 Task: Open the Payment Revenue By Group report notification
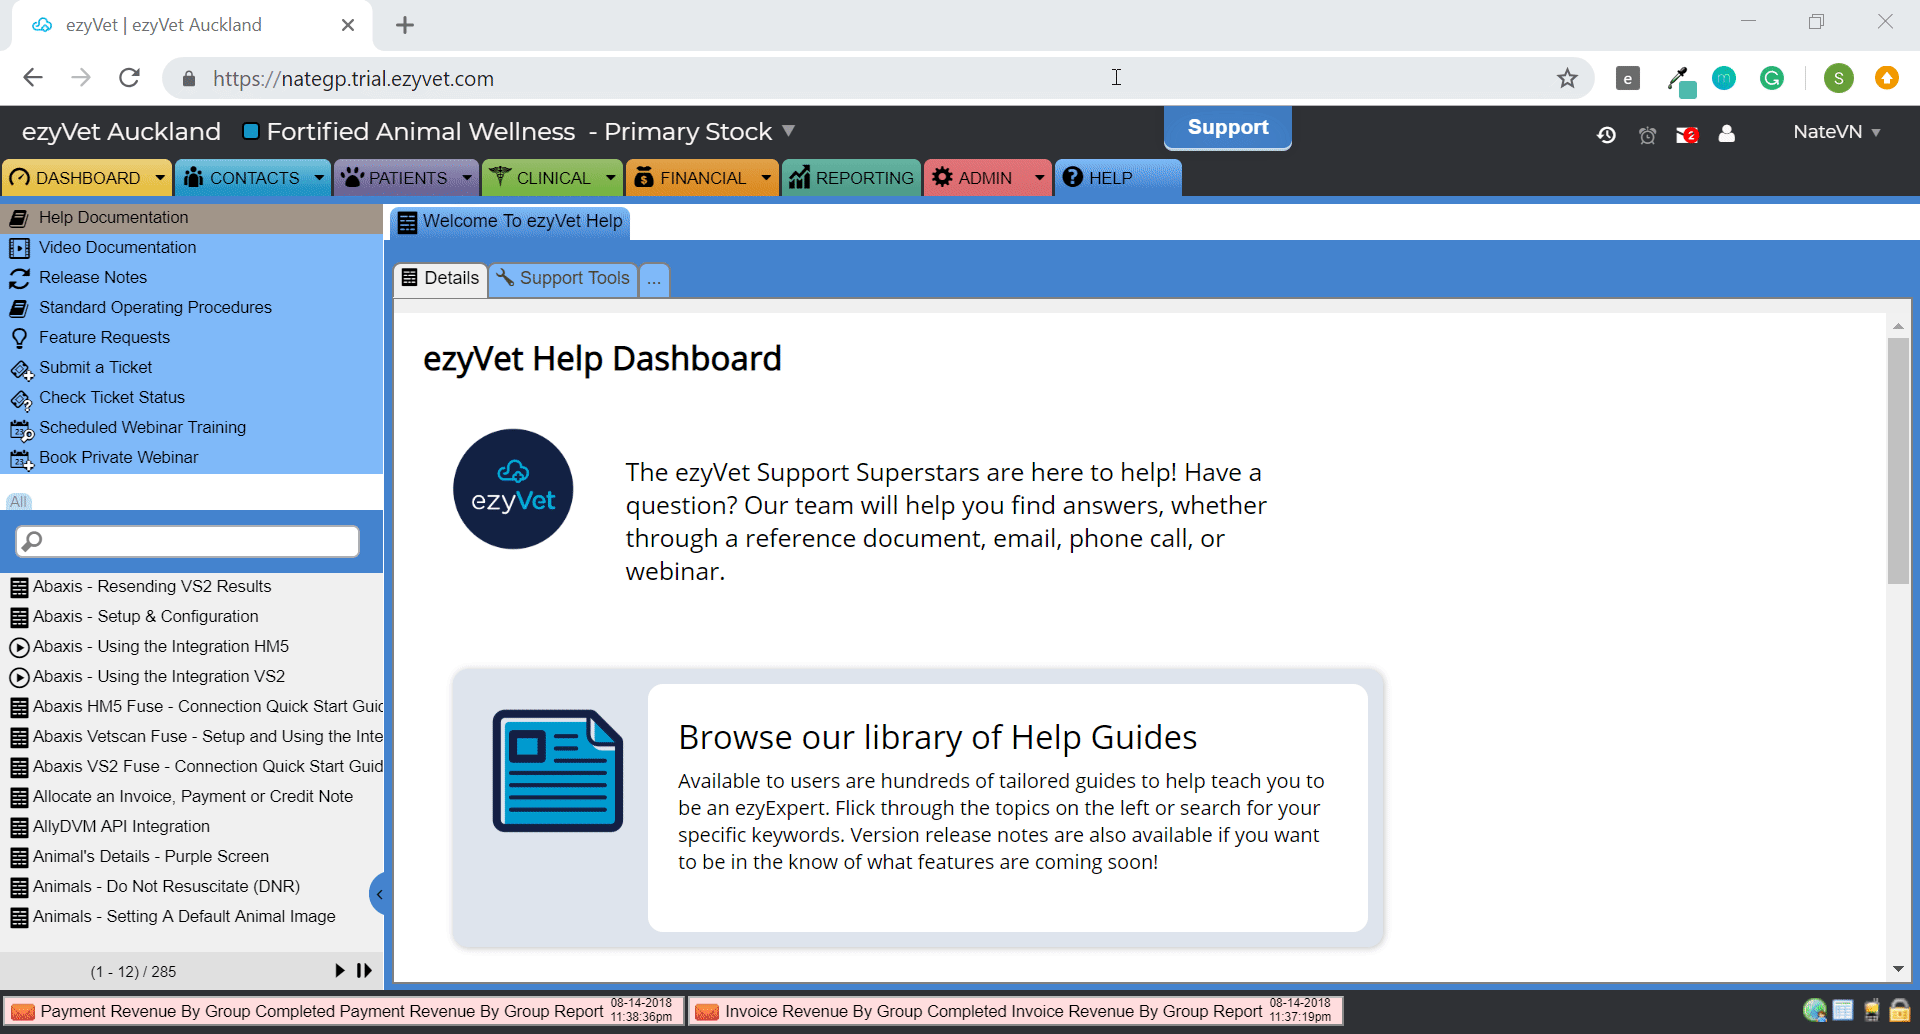click(x=344, y=1011)
